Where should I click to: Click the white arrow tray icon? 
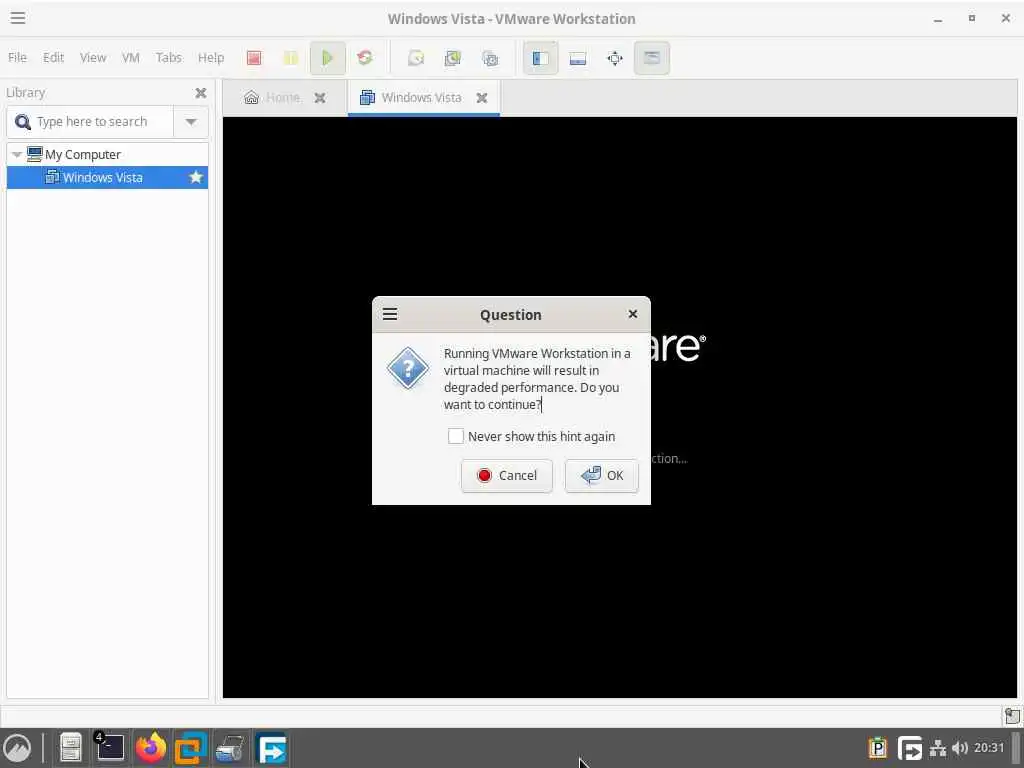pyautogui.click(x=910, y=748)
